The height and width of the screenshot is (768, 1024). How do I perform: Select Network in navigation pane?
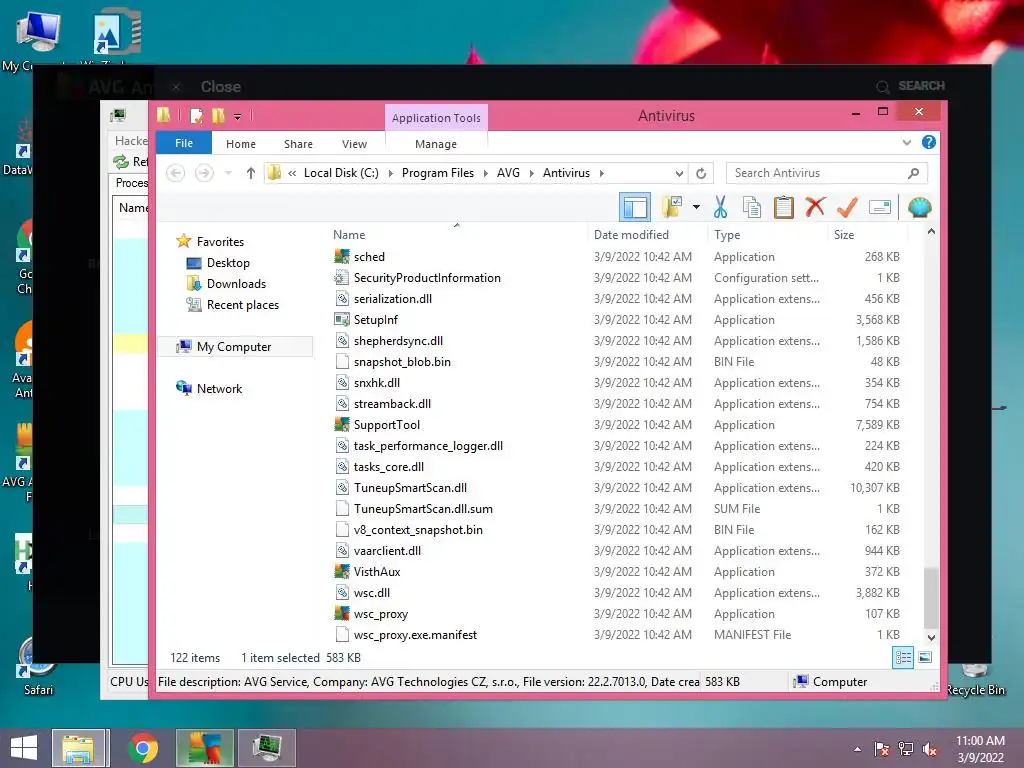[219, 389]
